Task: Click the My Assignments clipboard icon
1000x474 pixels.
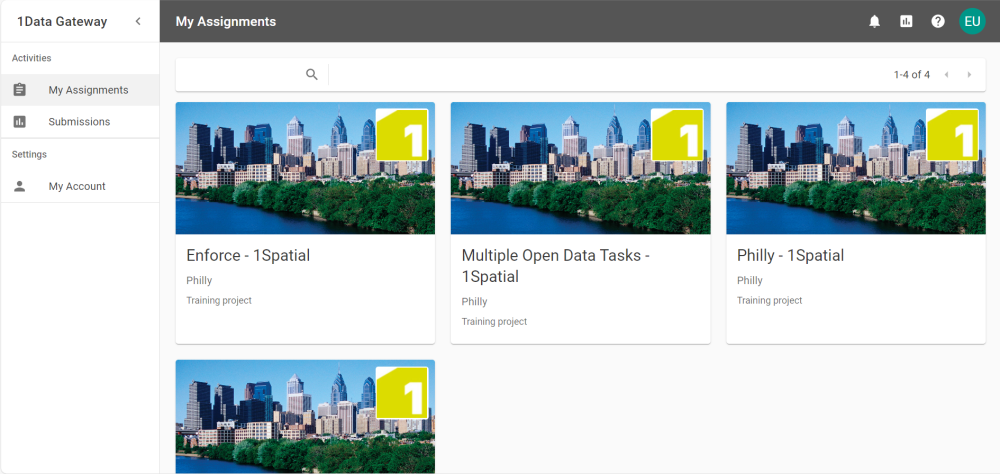Action: tap(20, 90)
